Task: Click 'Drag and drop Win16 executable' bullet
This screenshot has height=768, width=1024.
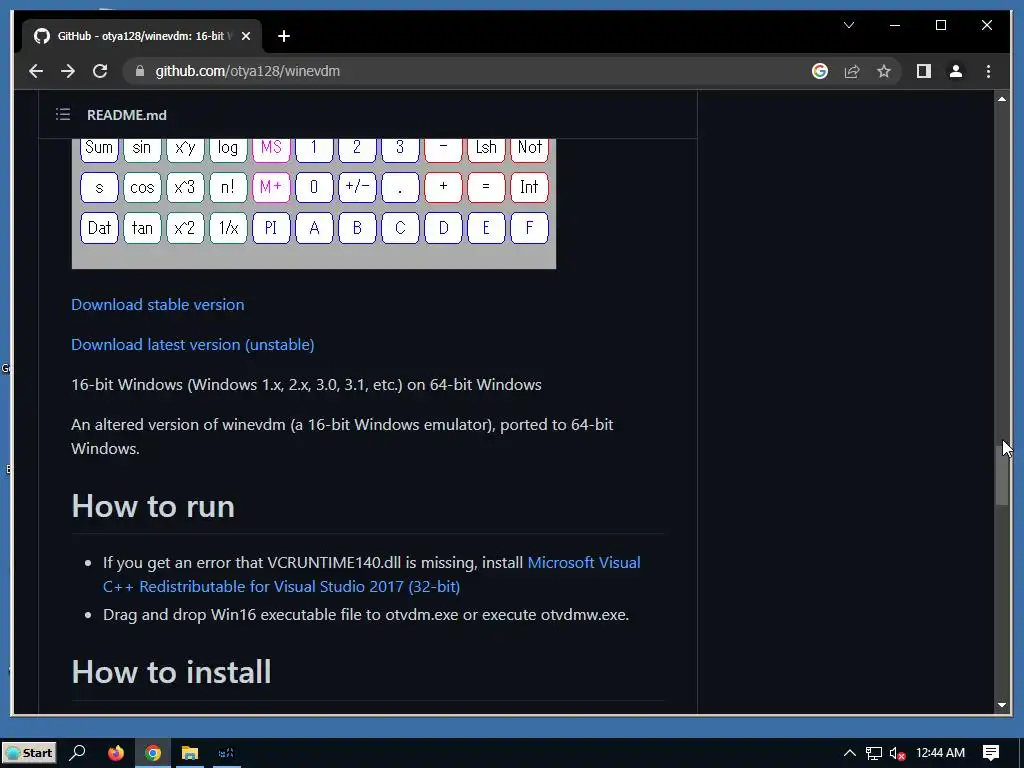Action: click(366, 615)
